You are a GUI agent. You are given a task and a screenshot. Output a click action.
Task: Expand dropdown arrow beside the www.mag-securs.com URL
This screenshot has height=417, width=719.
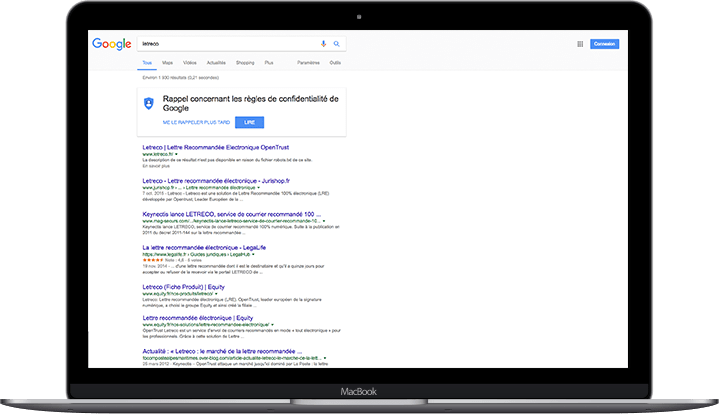(x=324, y=221)
